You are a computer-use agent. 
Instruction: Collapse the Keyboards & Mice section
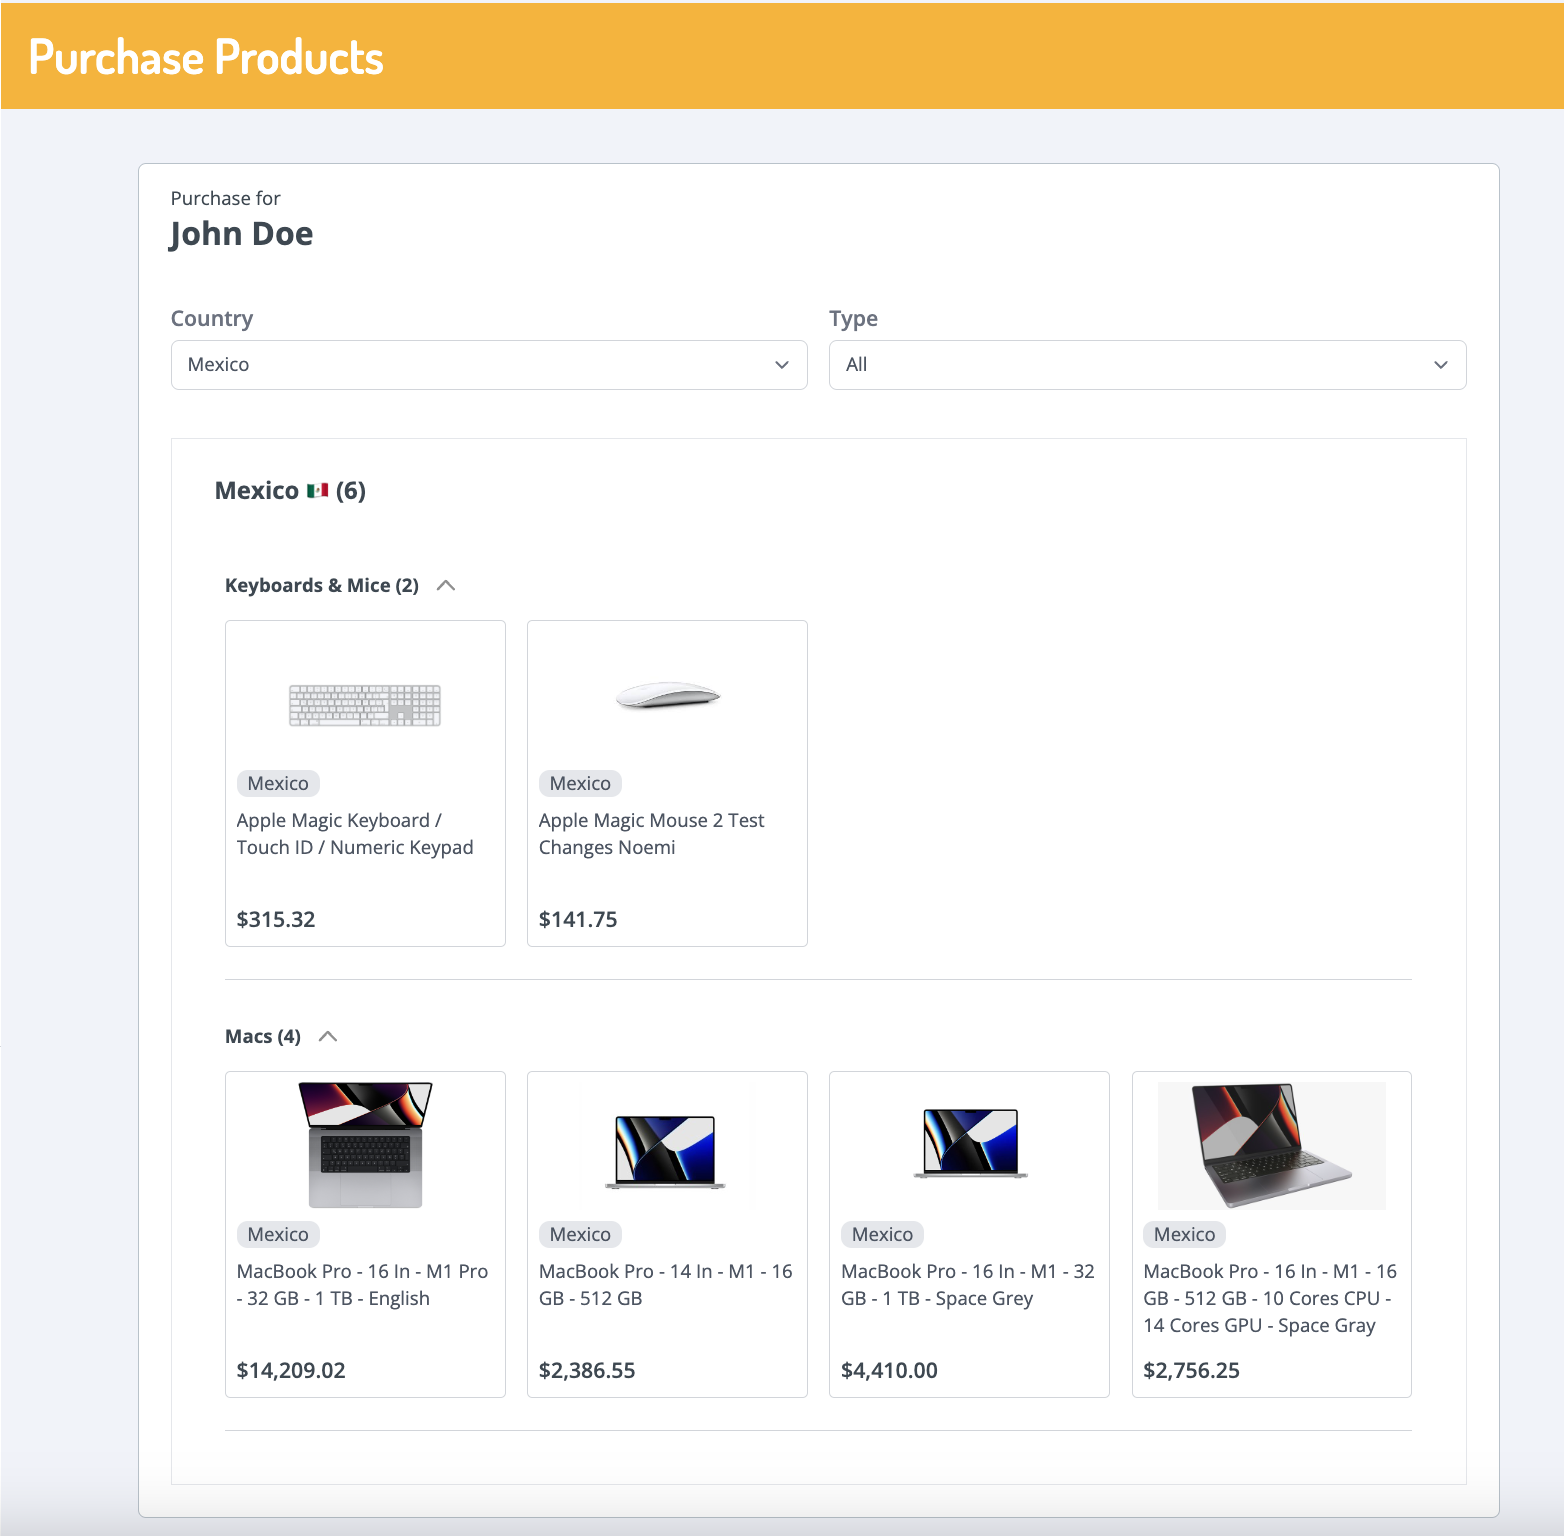pyautogui.click(x=447, y=585)
